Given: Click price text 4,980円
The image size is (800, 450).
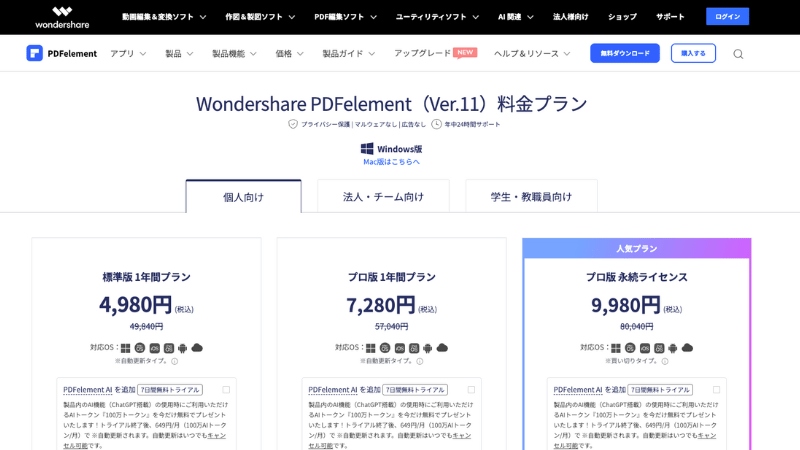Looking at the screenshot, I should coord(136,305).
